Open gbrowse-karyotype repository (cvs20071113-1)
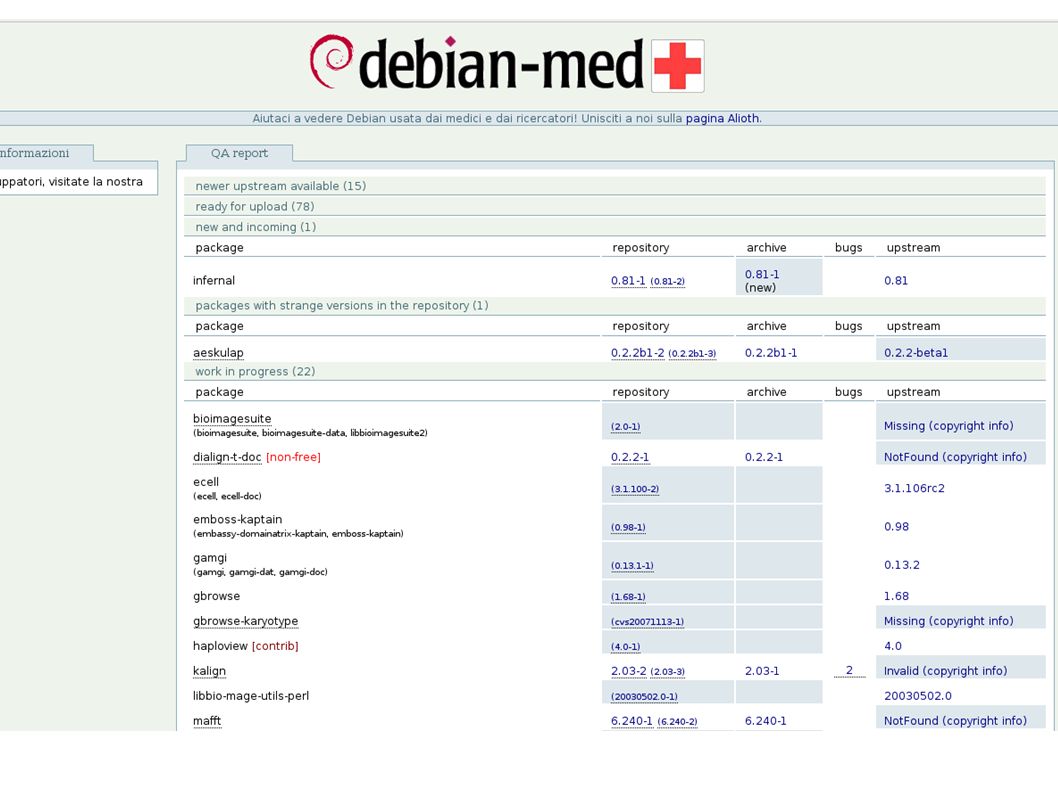Image resolution: width=1058 pixels, height=793 pixels. pos(647,622)
